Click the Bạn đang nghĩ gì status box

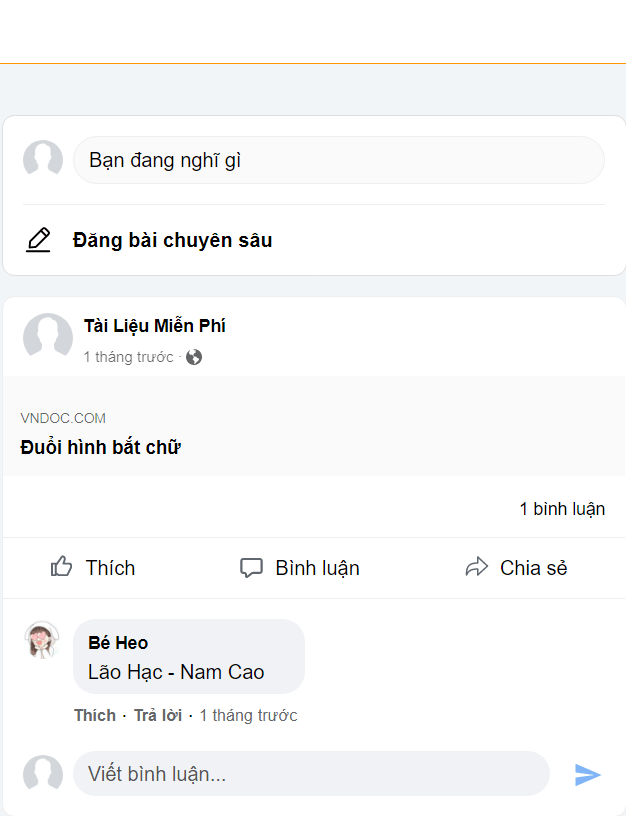coord(339,159)
